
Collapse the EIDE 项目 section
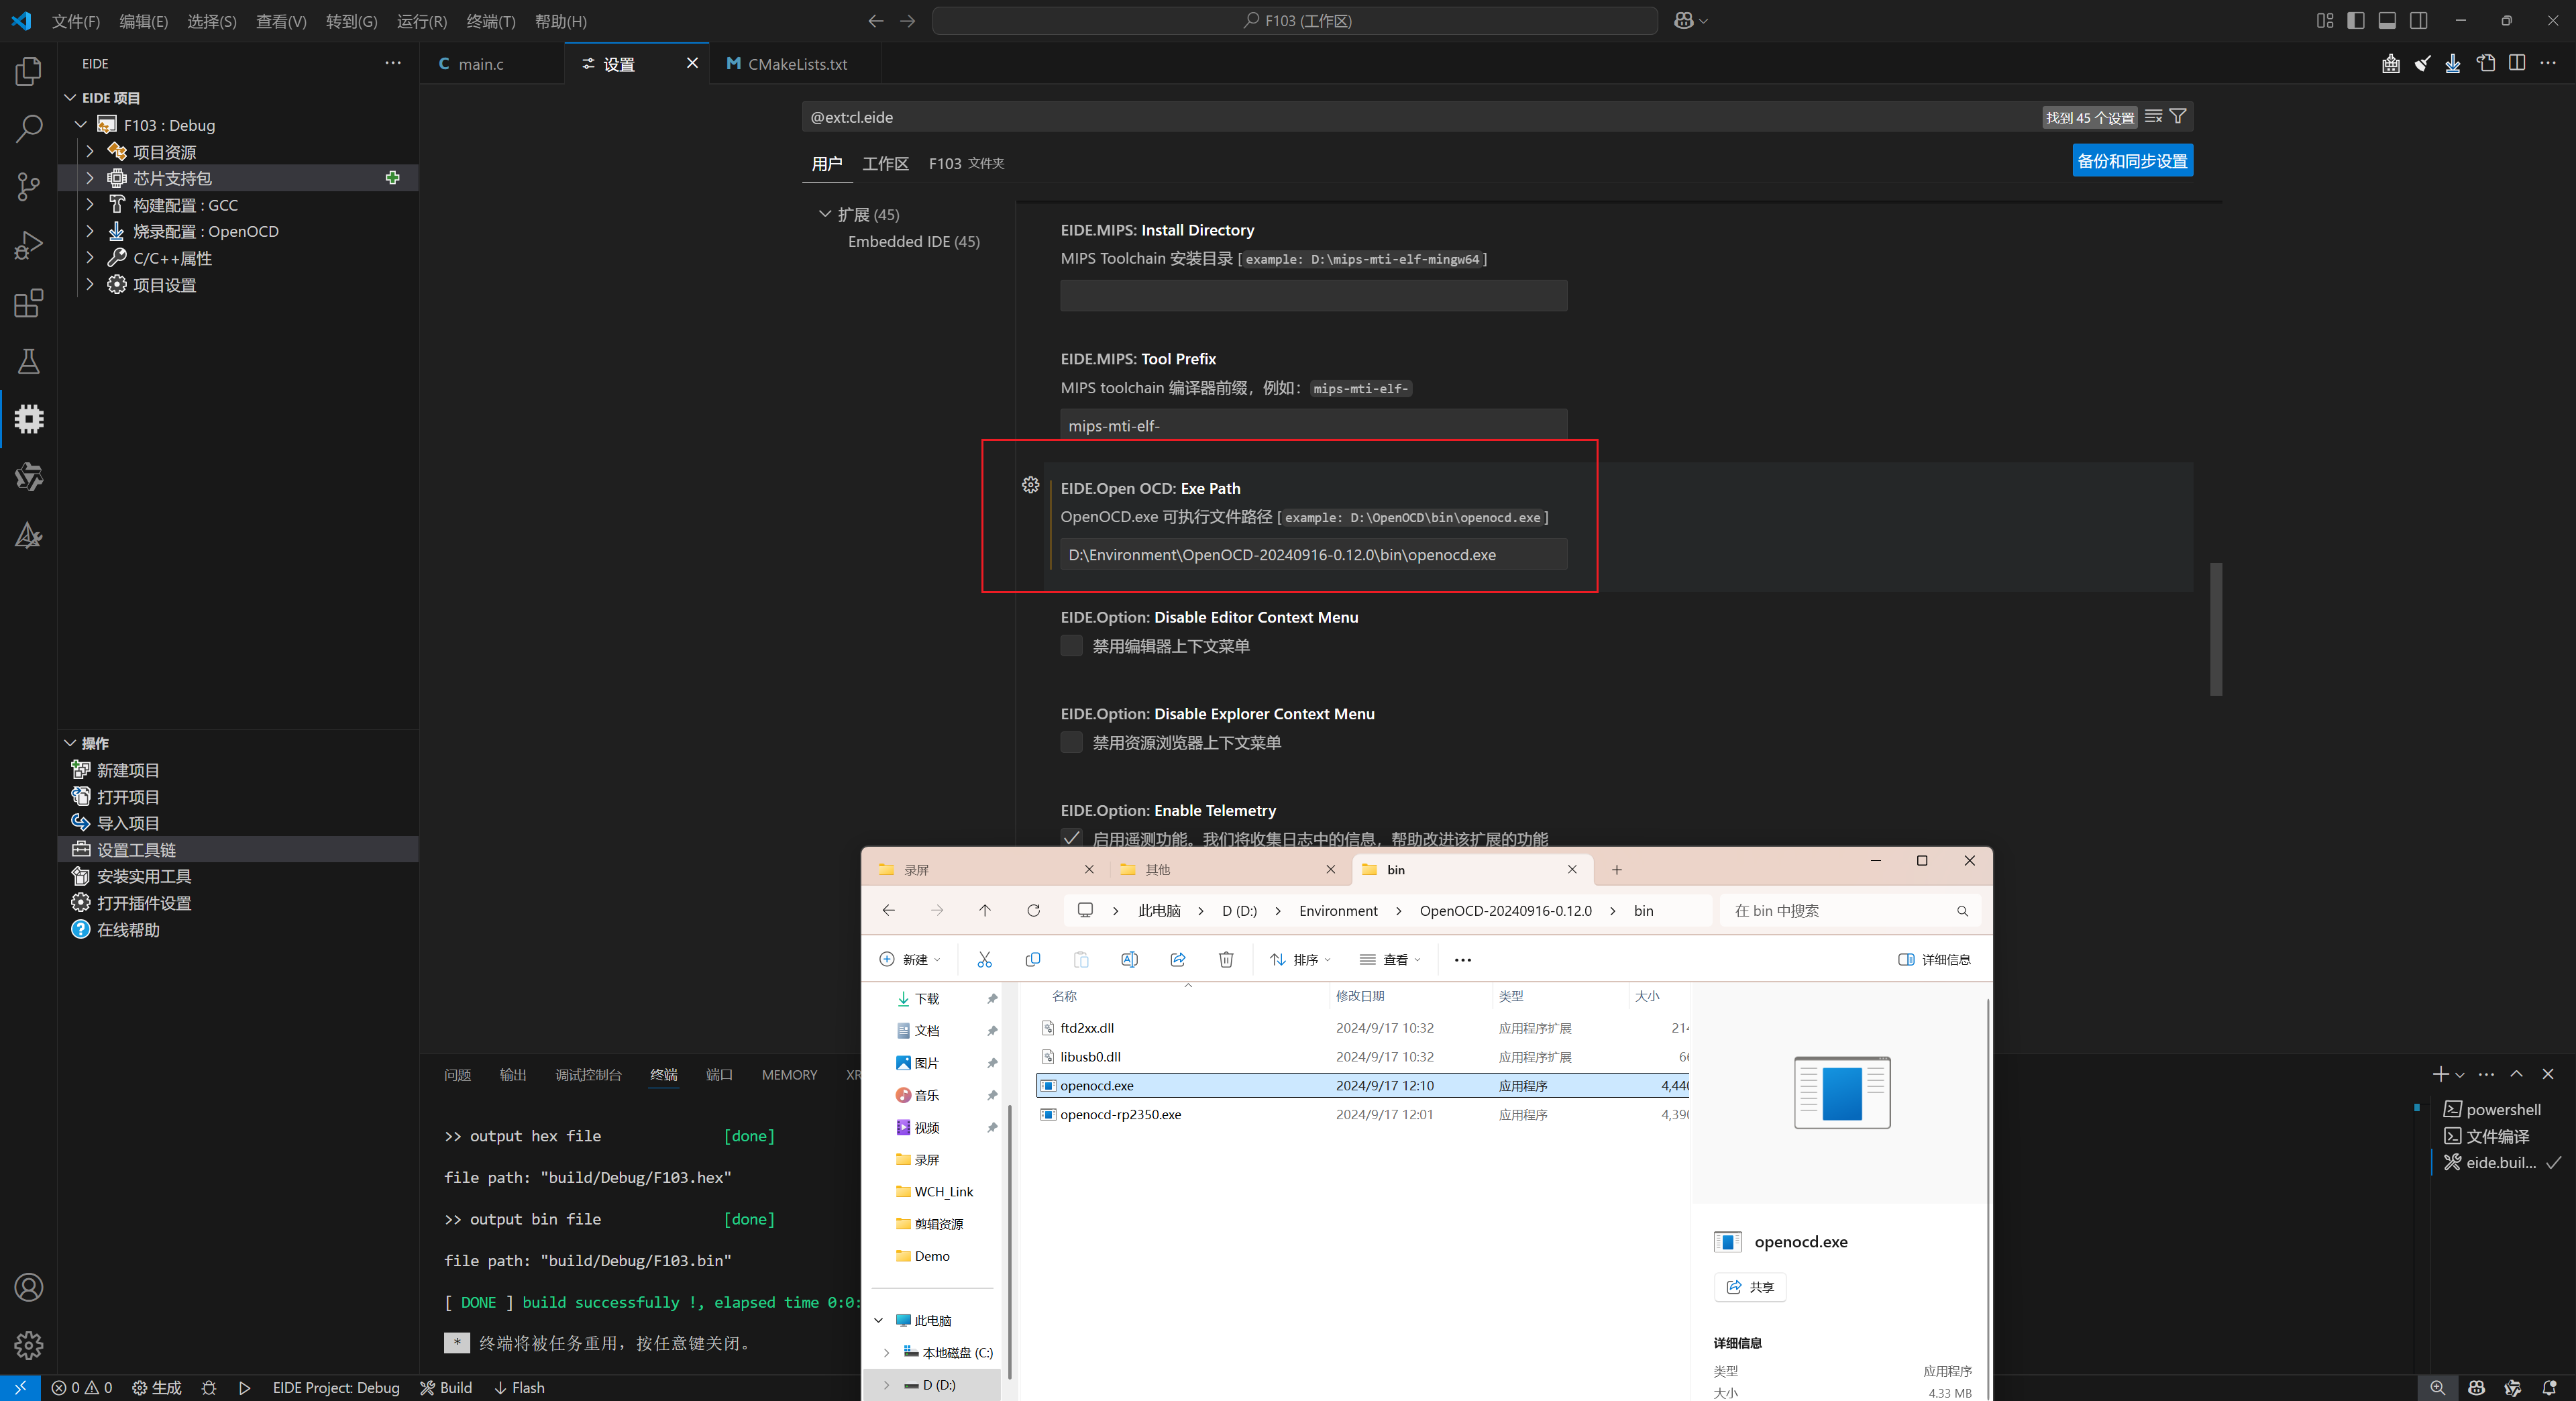coord(70,98)
